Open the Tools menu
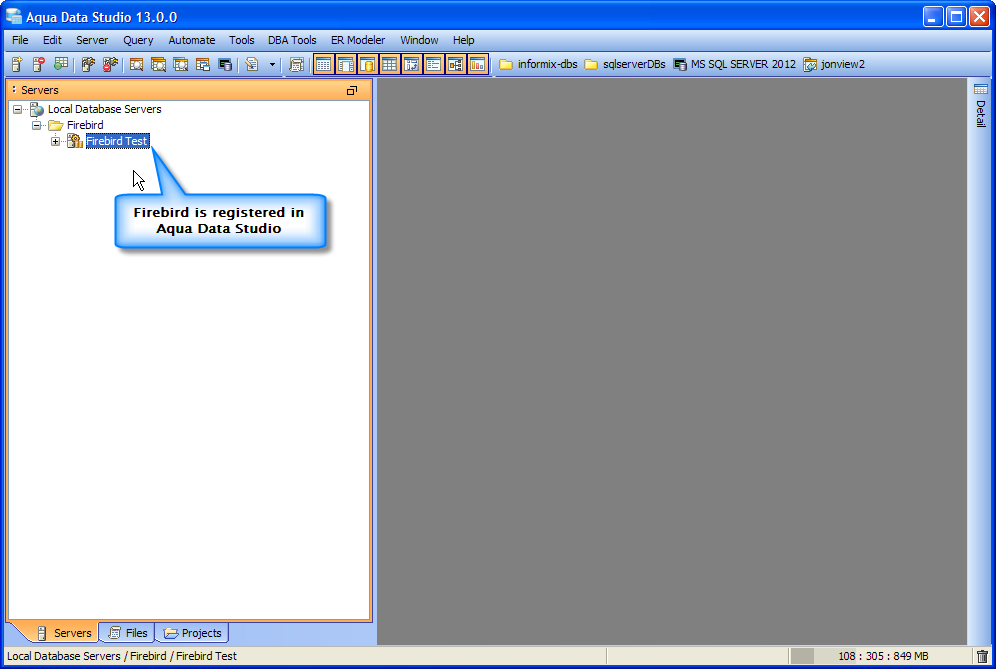The height and width of the screenshot is (669, 996). [x=241, y=40]
